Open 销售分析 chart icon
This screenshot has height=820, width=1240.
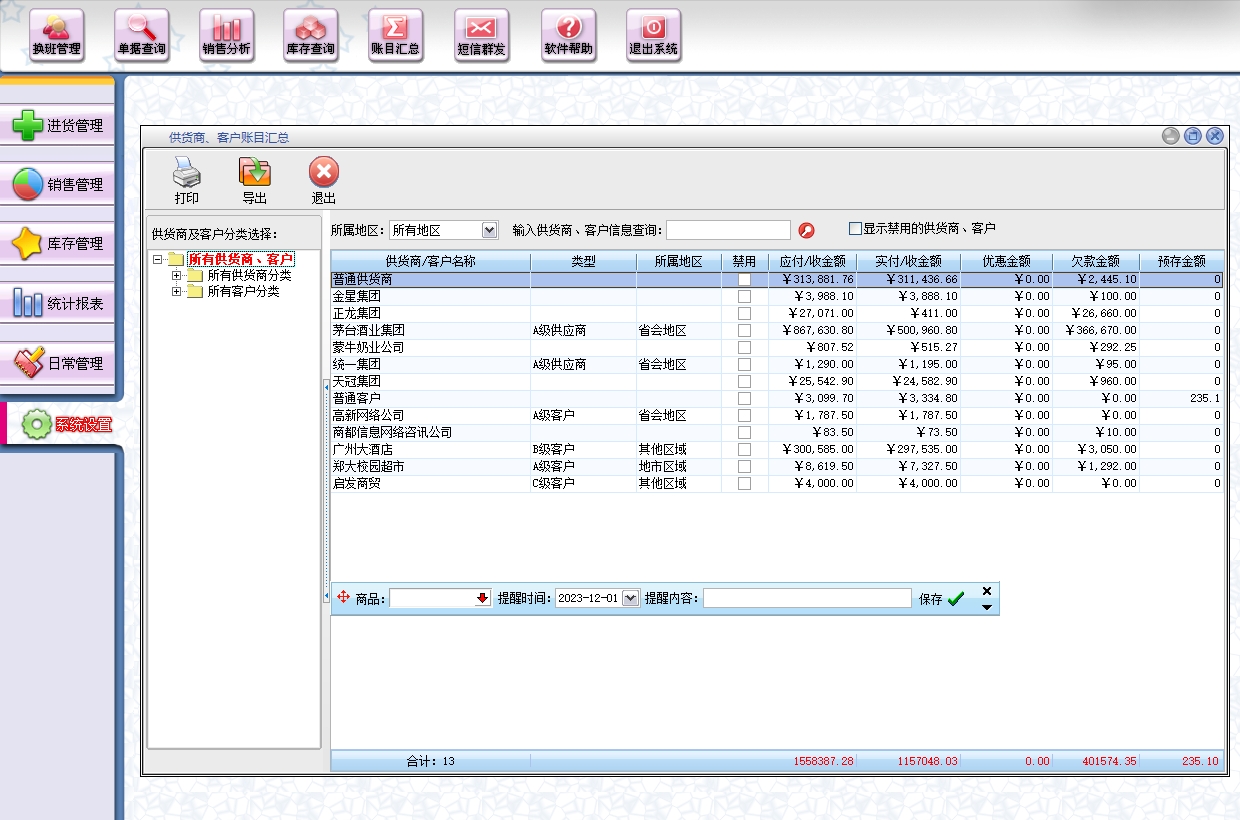tap(226, 35)
